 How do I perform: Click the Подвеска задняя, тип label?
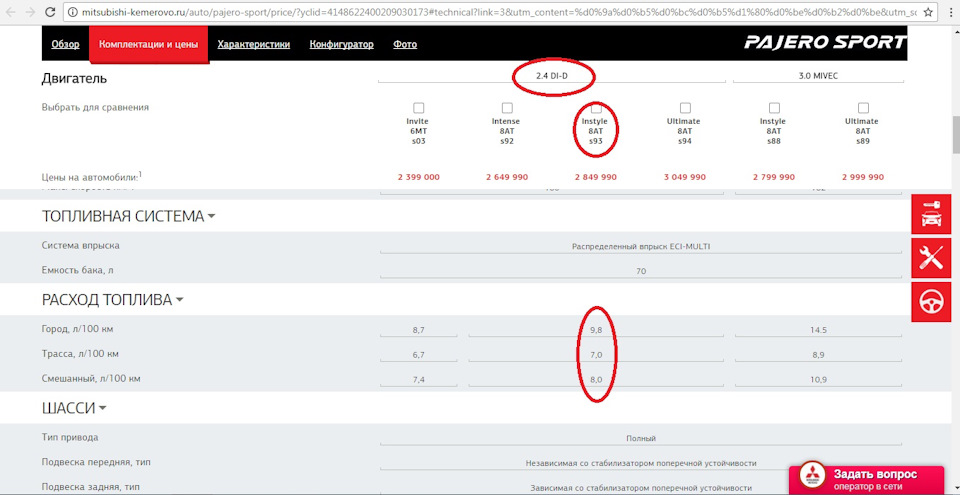tap(90, 488)
